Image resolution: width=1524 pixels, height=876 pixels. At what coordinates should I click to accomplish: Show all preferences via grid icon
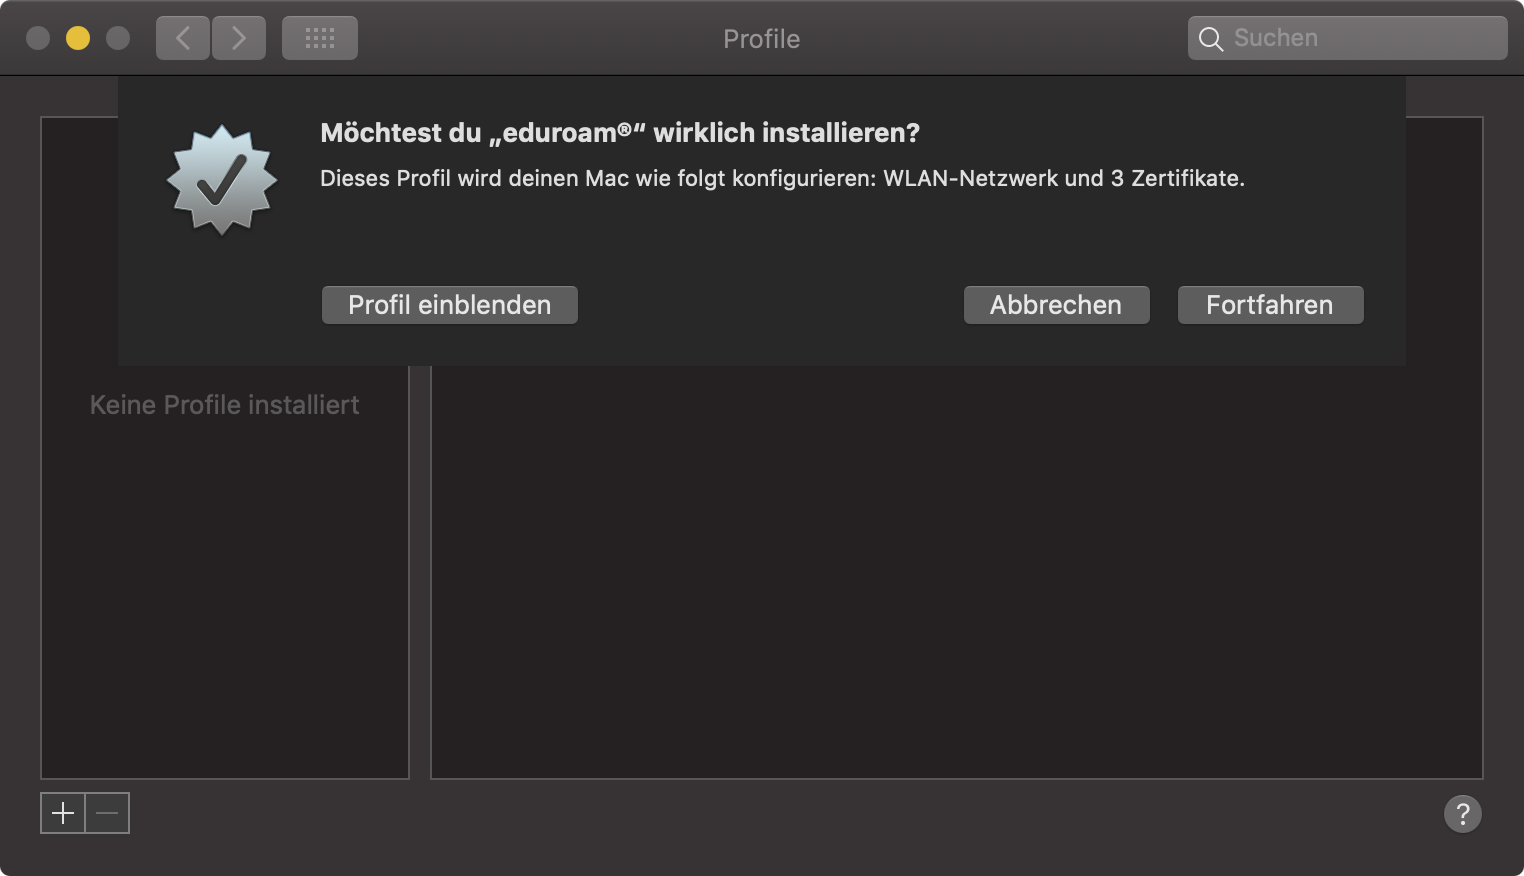coord(320,39)
